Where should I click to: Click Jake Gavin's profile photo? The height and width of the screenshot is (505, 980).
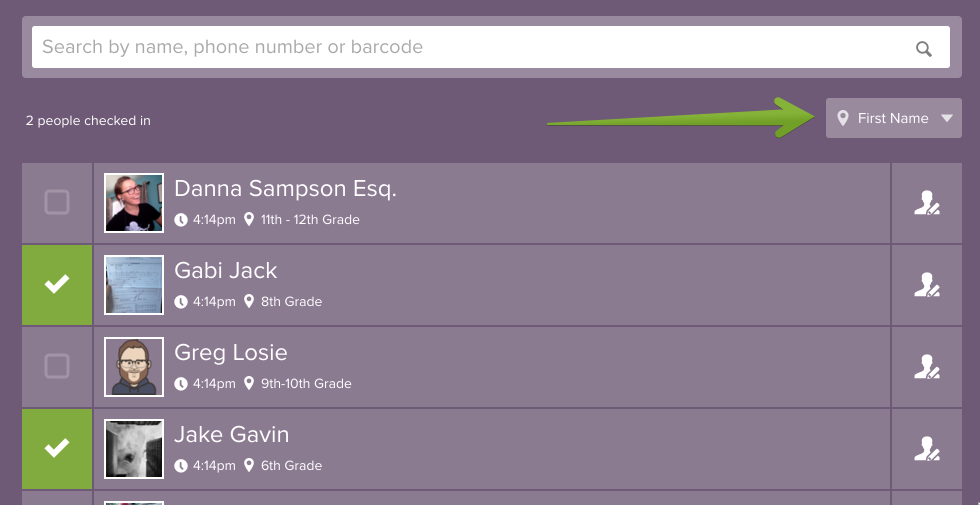(x=134, y=449)
